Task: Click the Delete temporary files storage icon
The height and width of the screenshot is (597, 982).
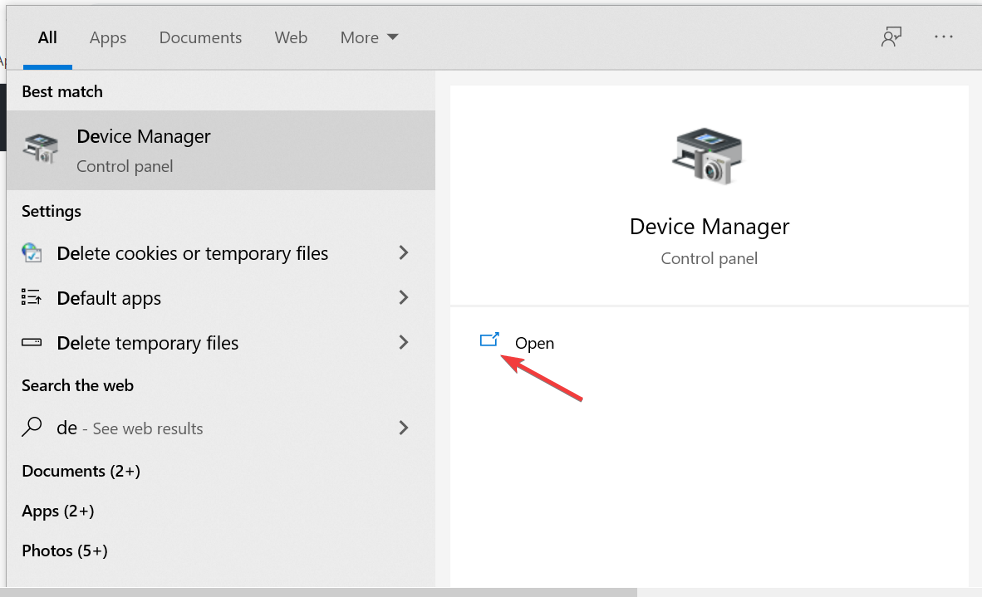Action: coord(32,343)
